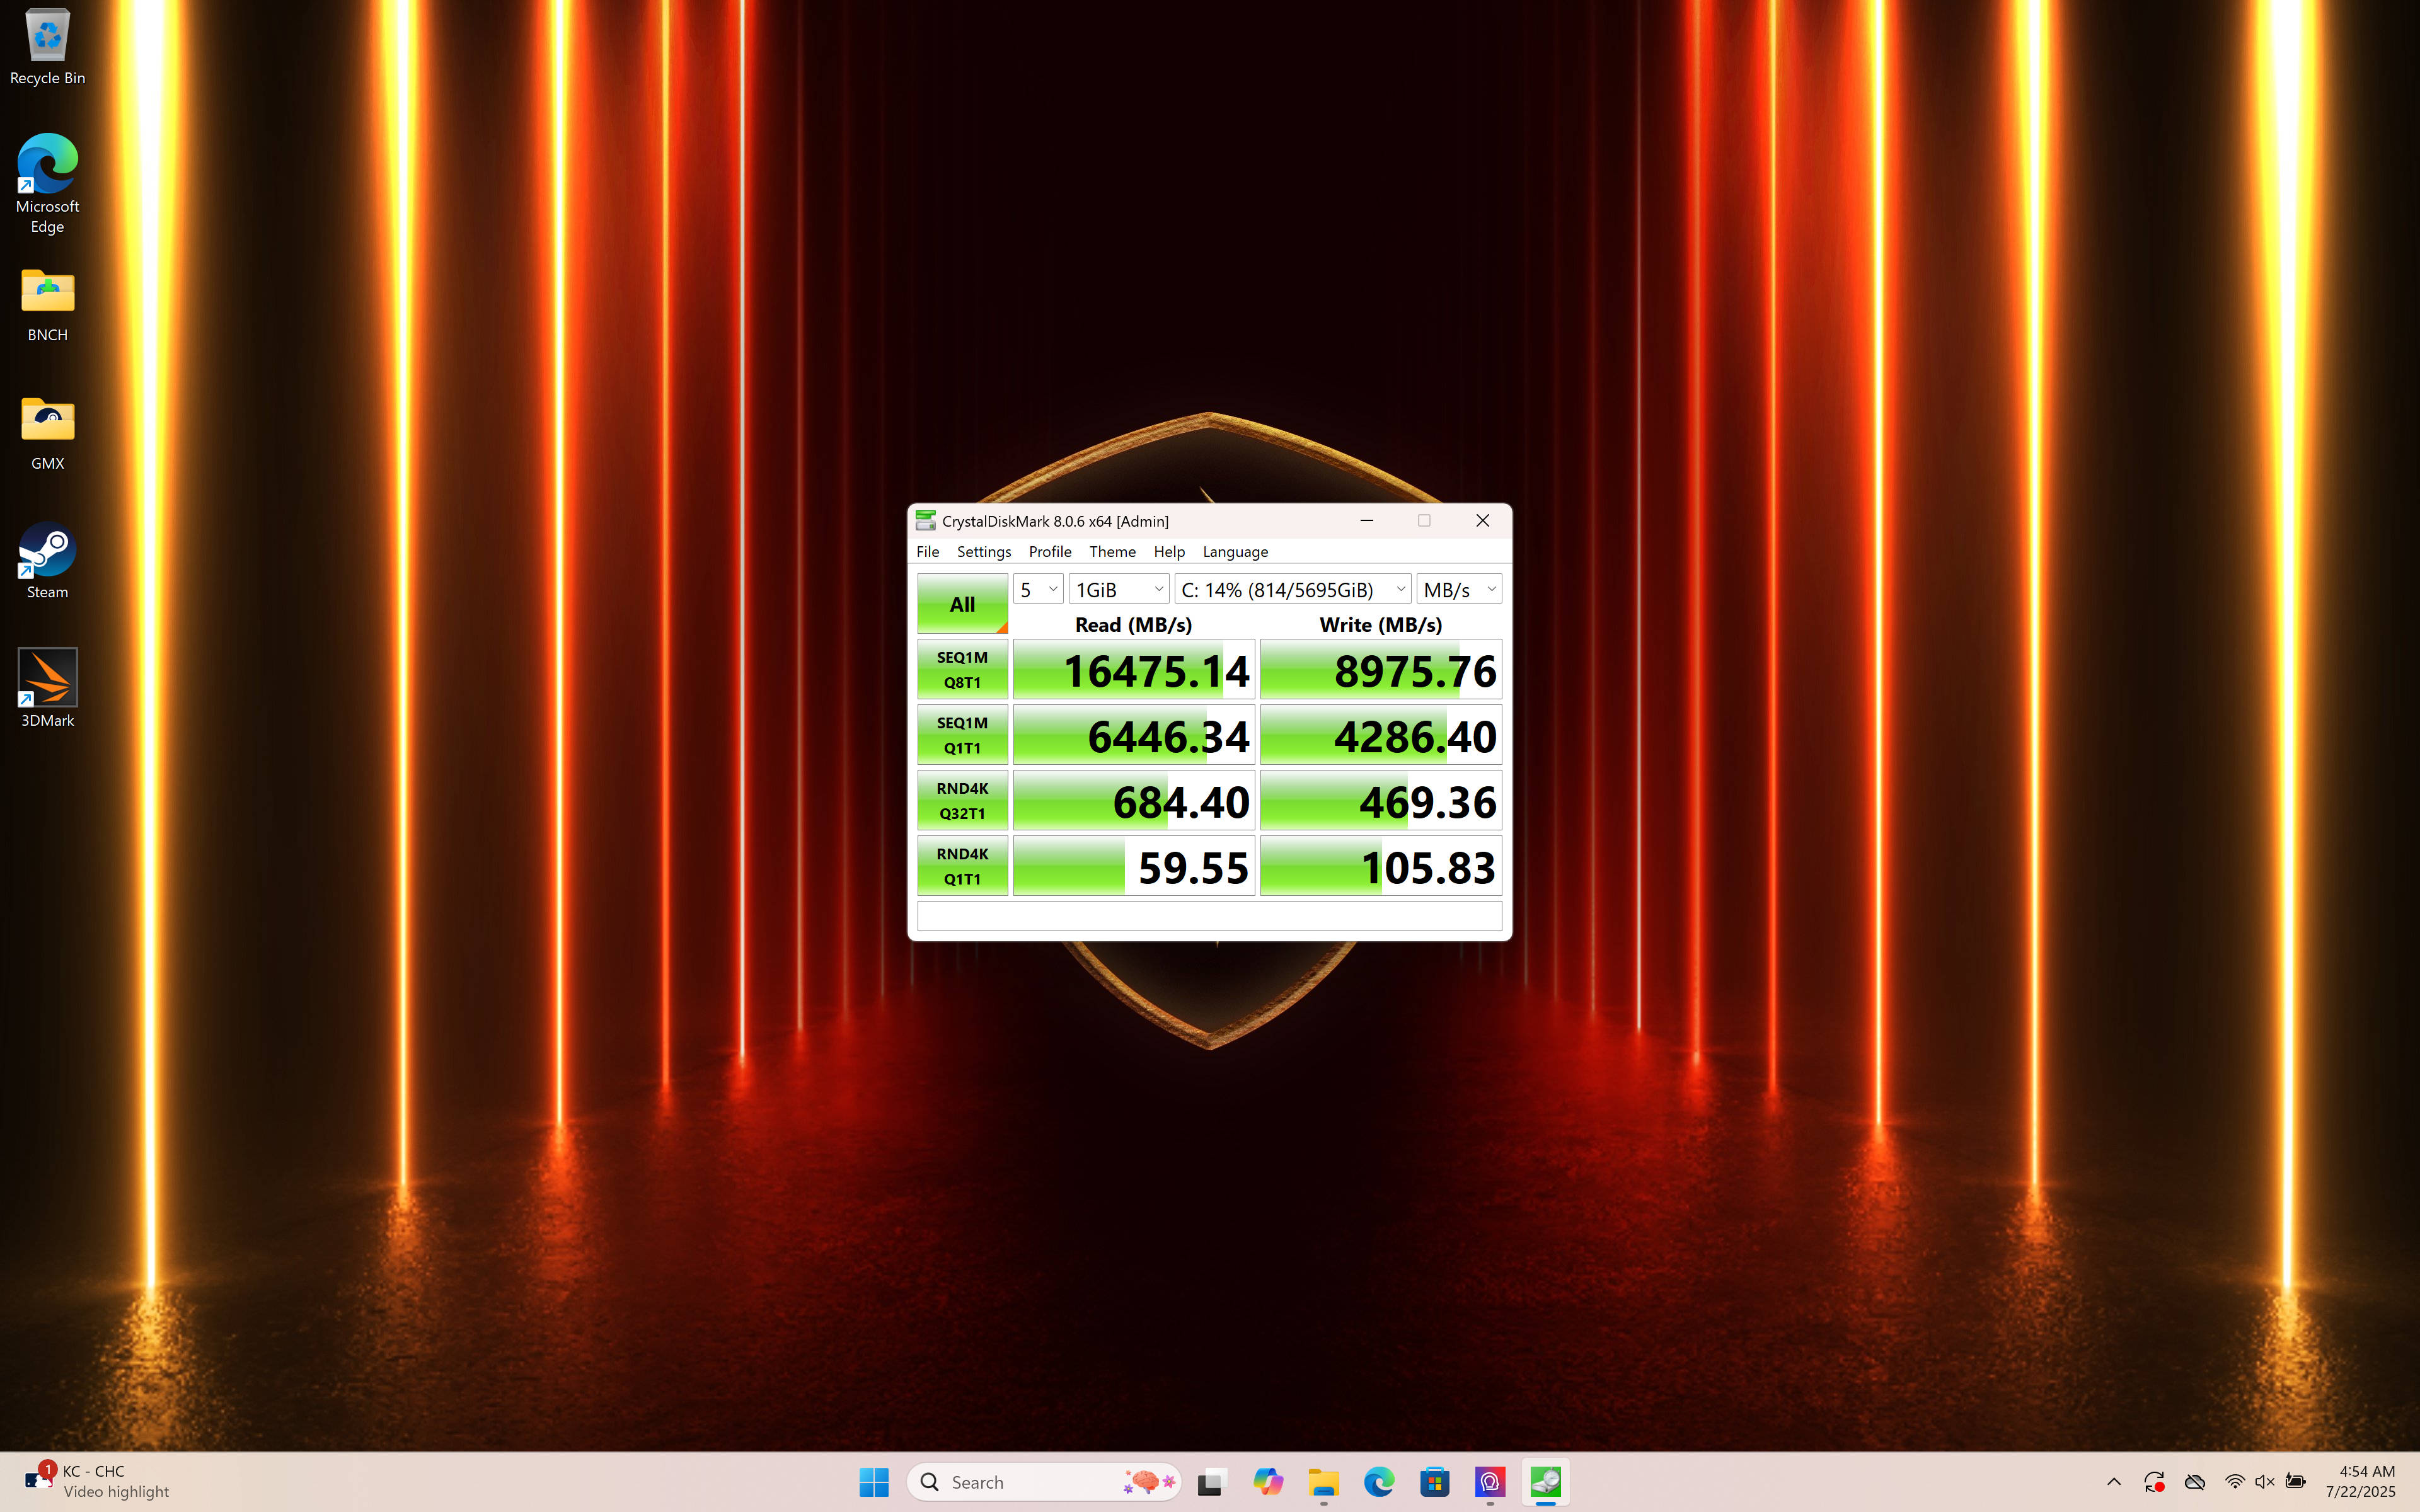Click the battery tray icon
Screen dimensions: 2420x1512
coord(2296,1482)
